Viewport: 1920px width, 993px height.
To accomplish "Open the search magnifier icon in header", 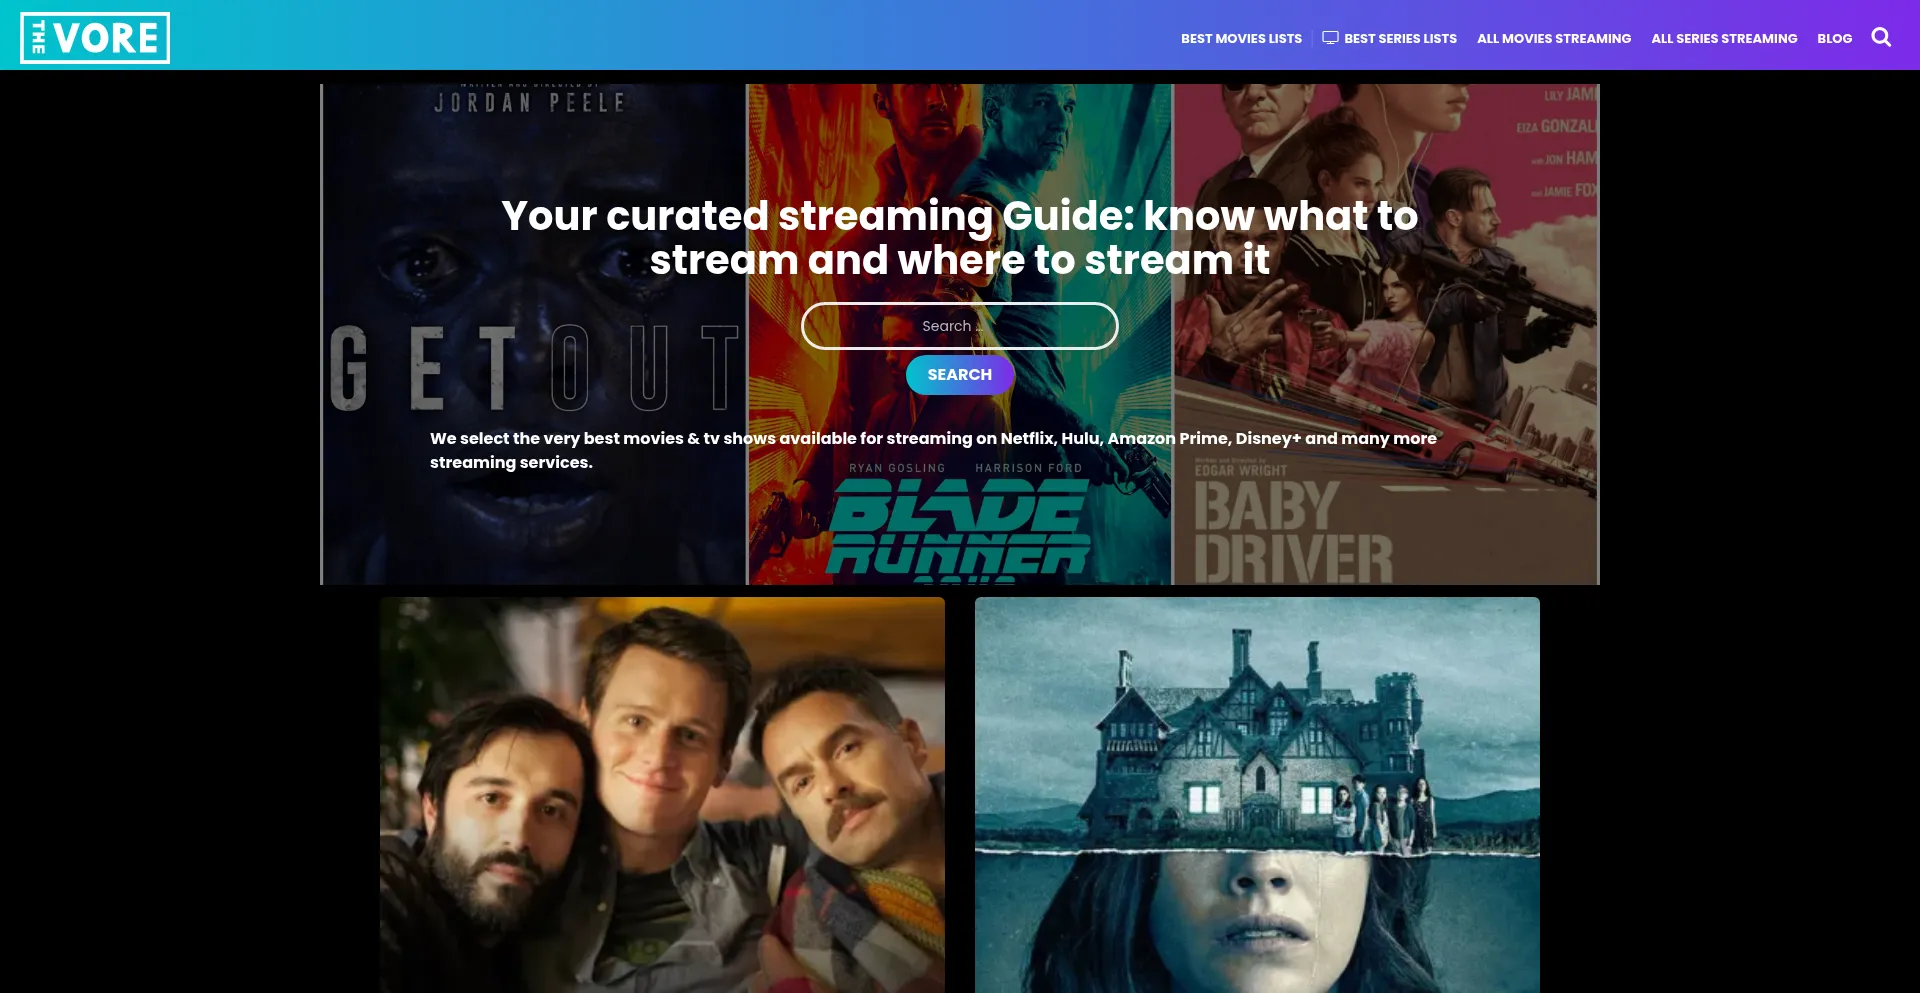I will (x=1881, y=37).
